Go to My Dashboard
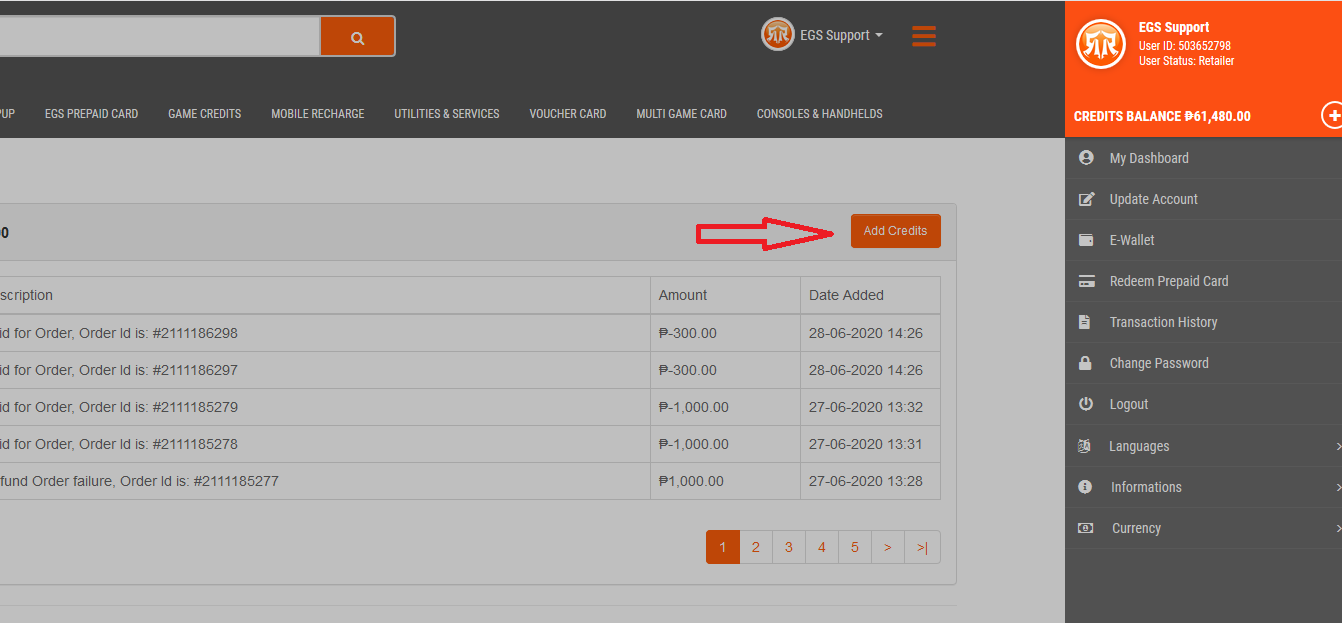The height and width of the screenshot is (623, 1342). pyautogui.click(x=1149, y=158)
